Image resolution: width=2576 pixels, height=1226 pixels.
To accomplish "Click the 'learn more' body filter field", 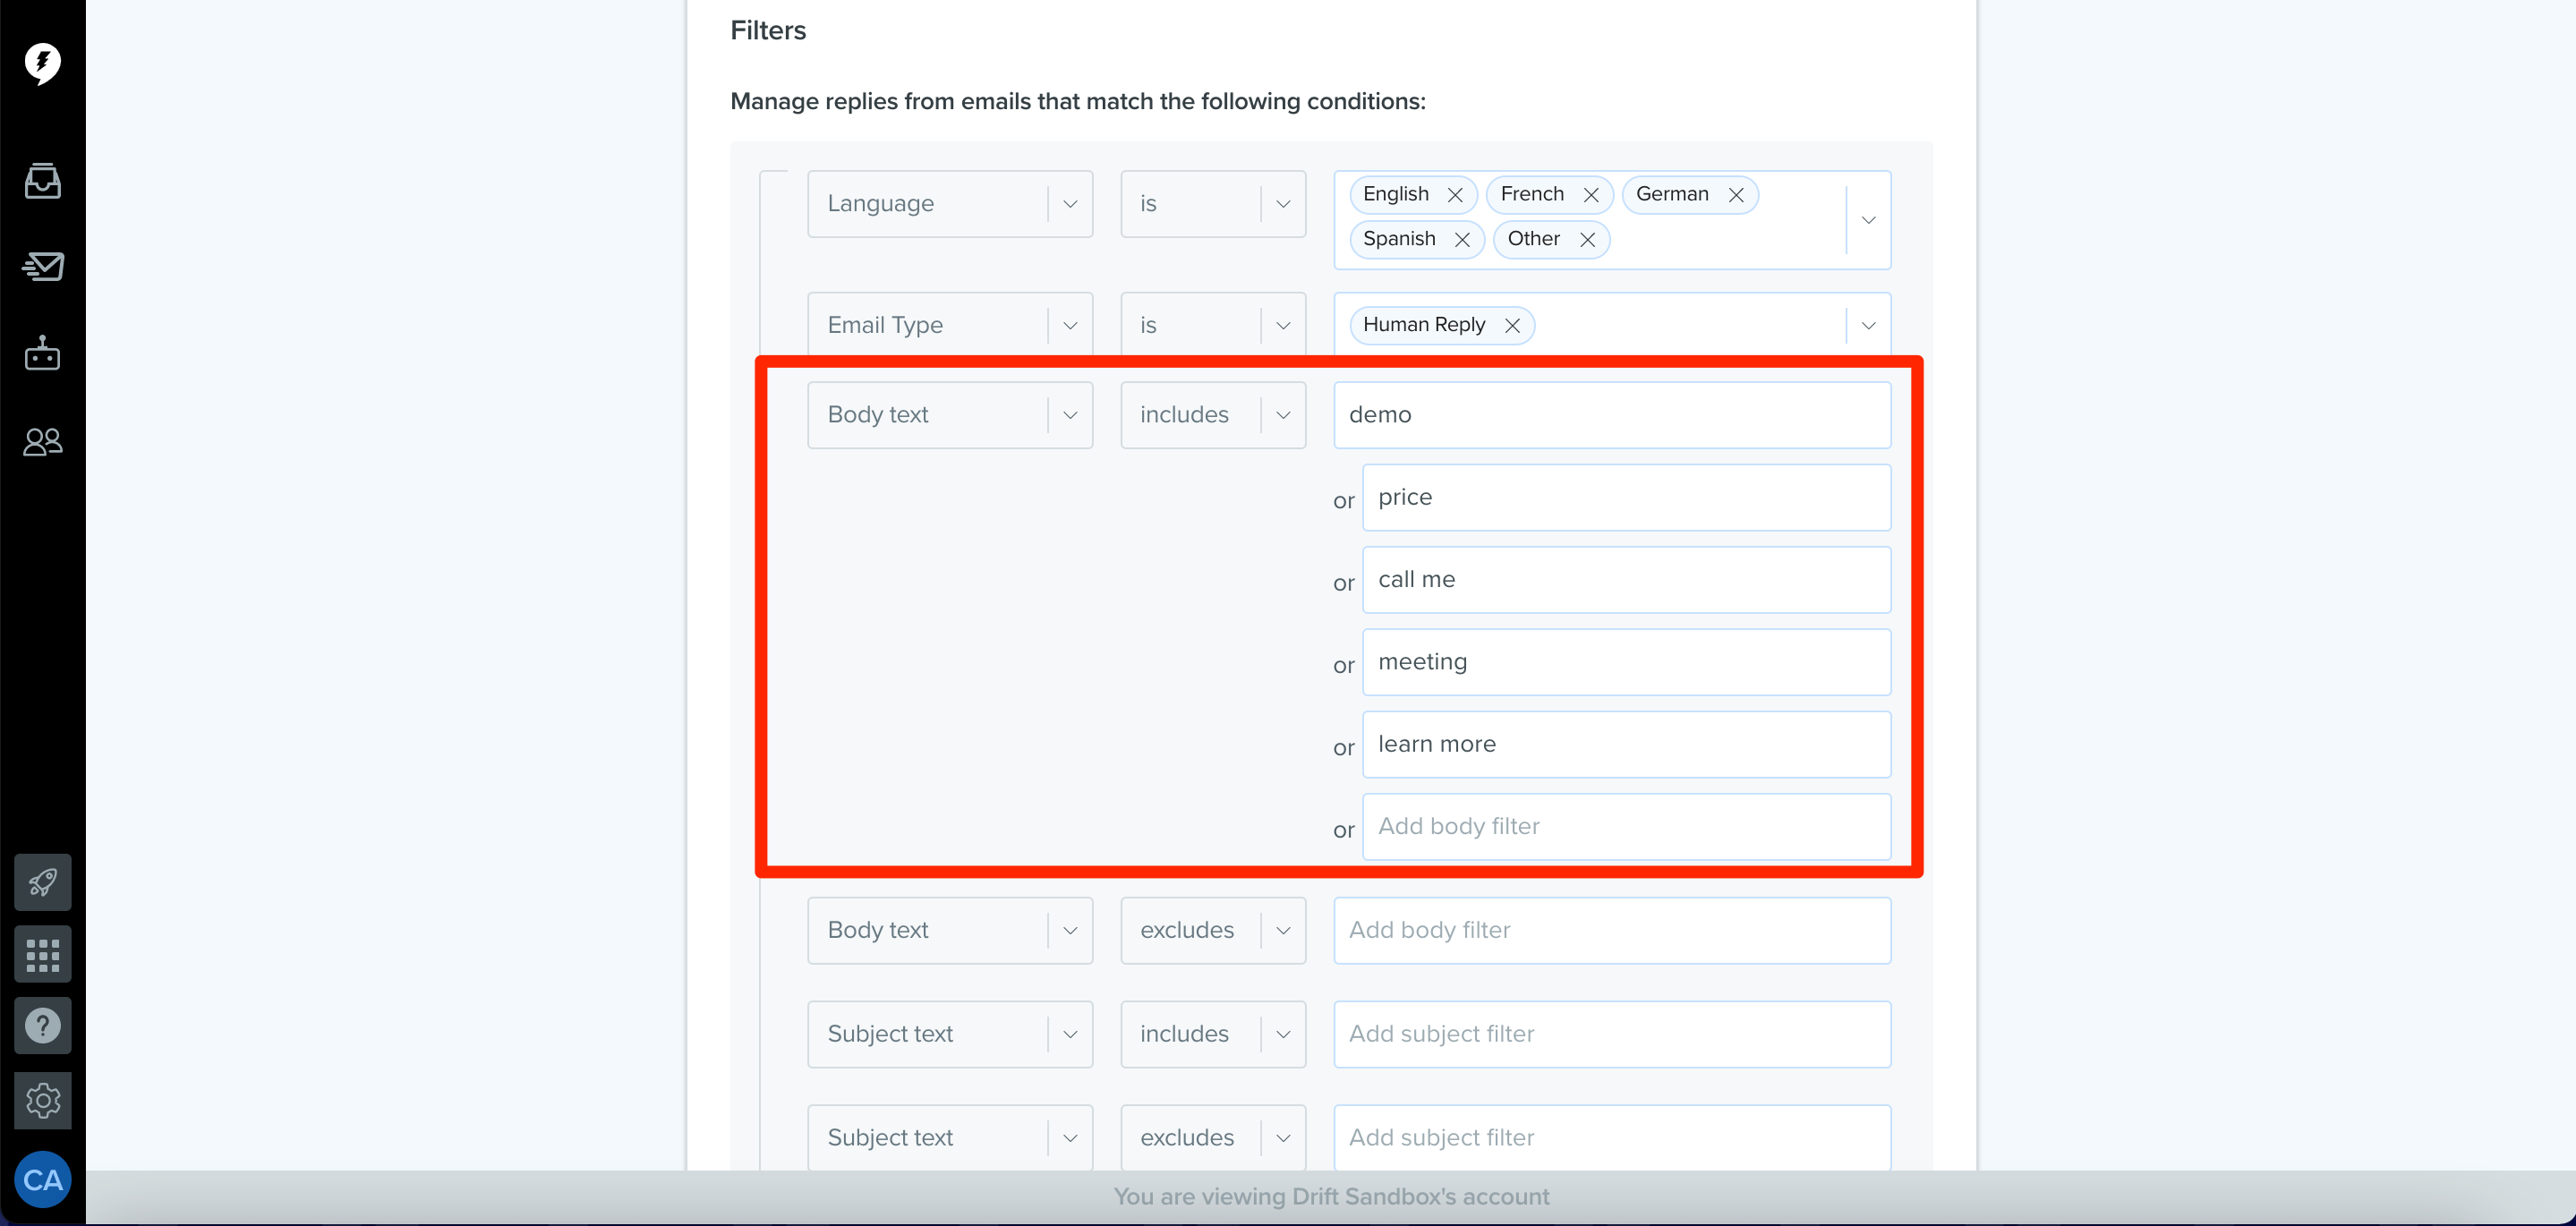I will [x=1626, y=744].
